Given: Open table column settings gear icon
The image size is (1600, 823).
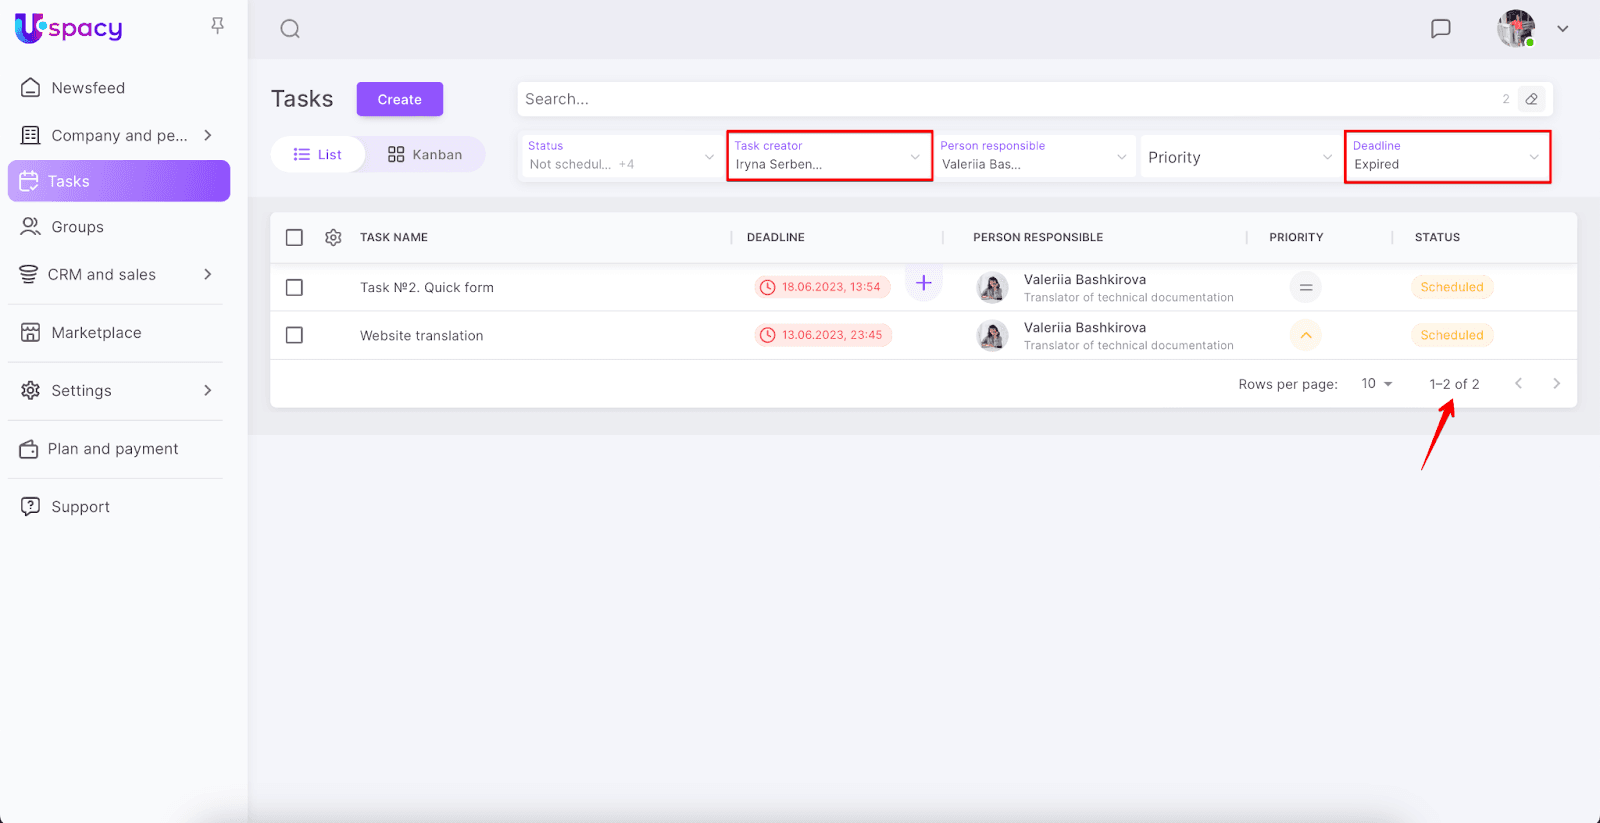Looking at the screenshot, I should click(x=333, y=238).
